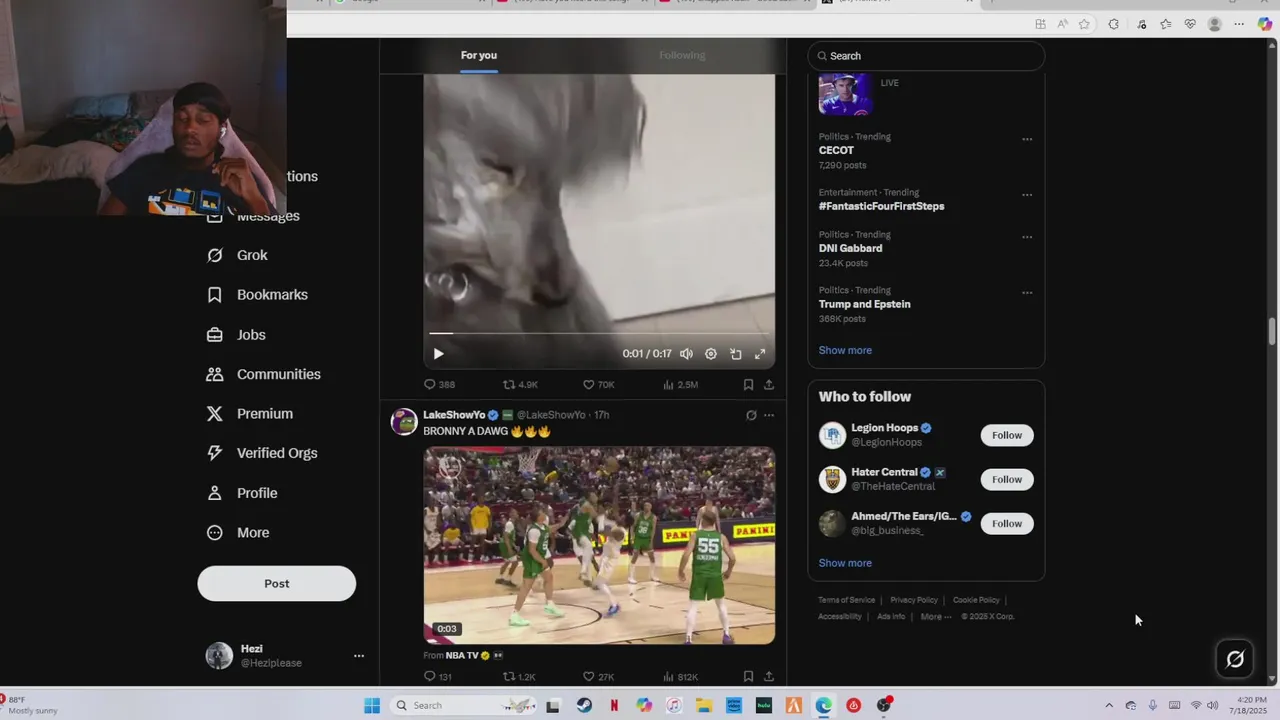Open the Cookie Policy footer link
This screenshot has width=1280, height=720.
point(976,600)
